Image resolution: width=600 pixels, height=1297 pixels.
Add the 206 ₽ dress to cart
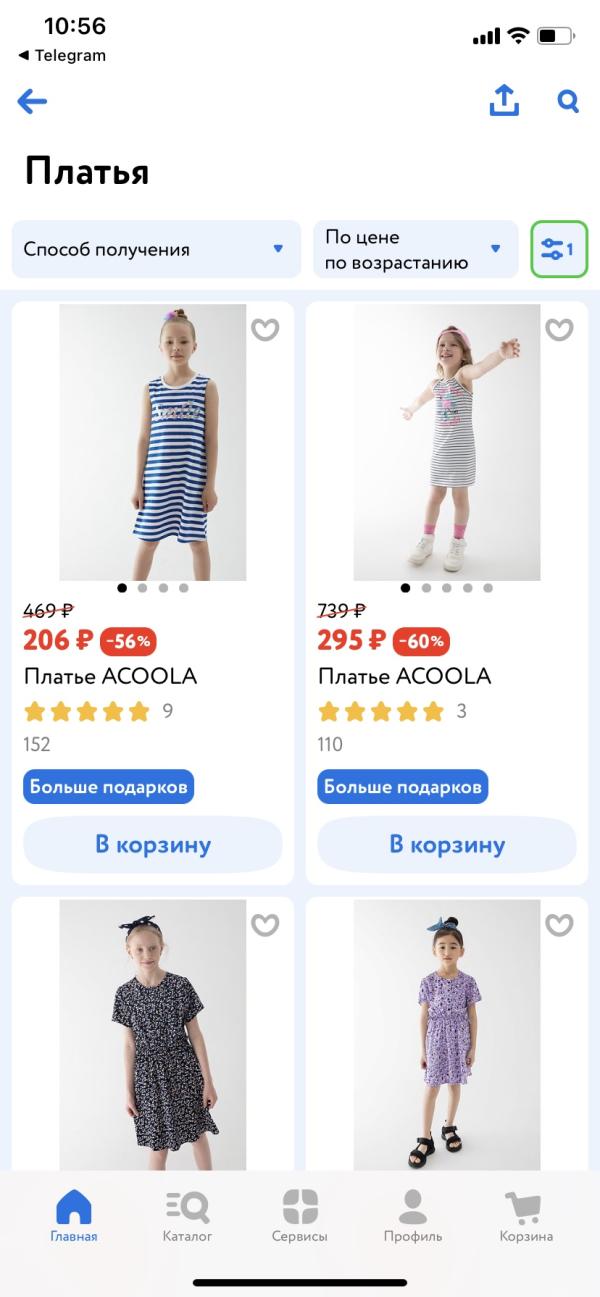click(x=153, y=844)
